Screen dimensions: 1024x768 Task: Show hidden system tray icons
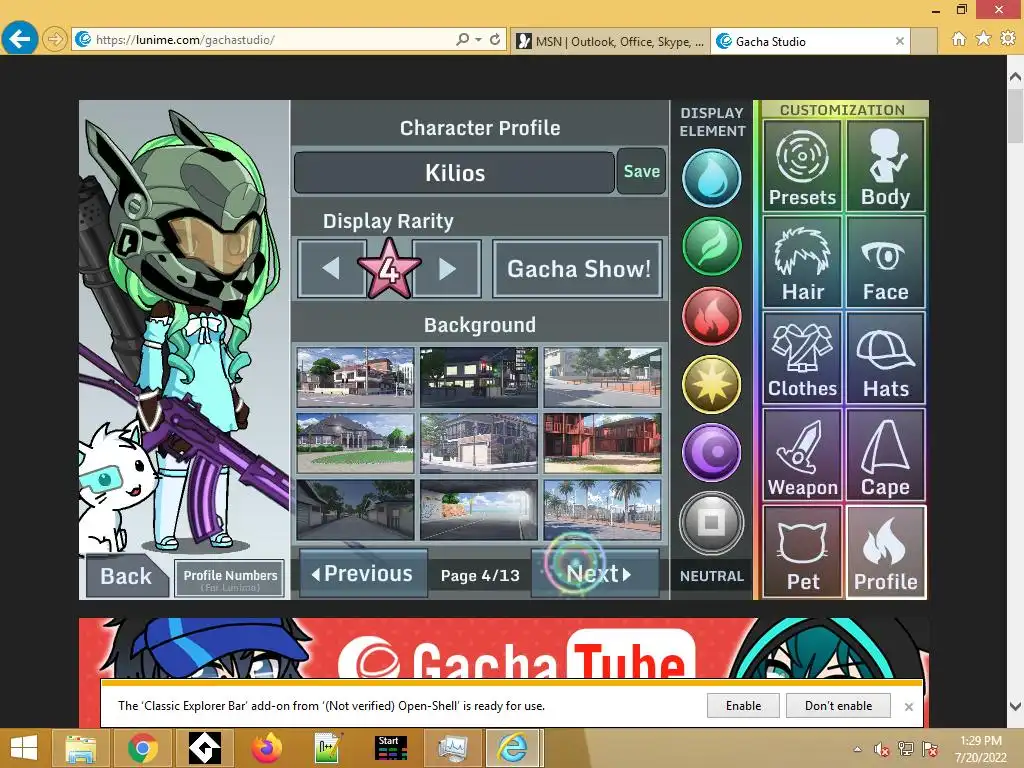coord(857,749)
